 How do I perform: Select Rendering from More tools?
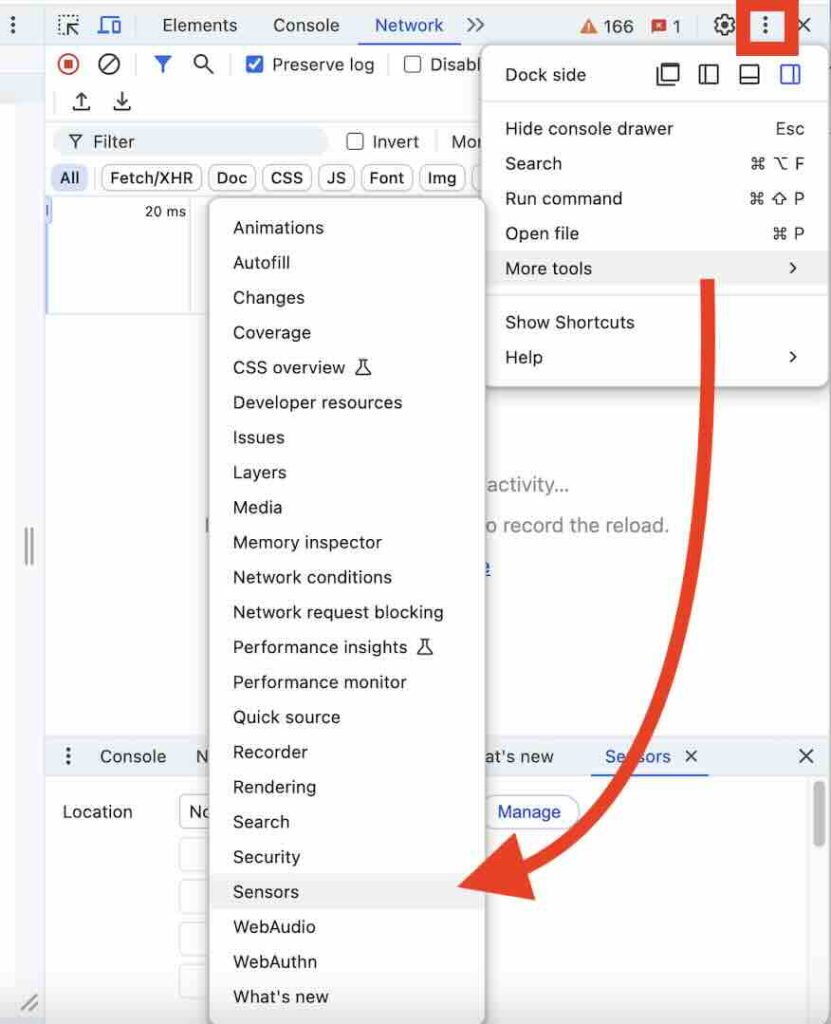[347, 787]
